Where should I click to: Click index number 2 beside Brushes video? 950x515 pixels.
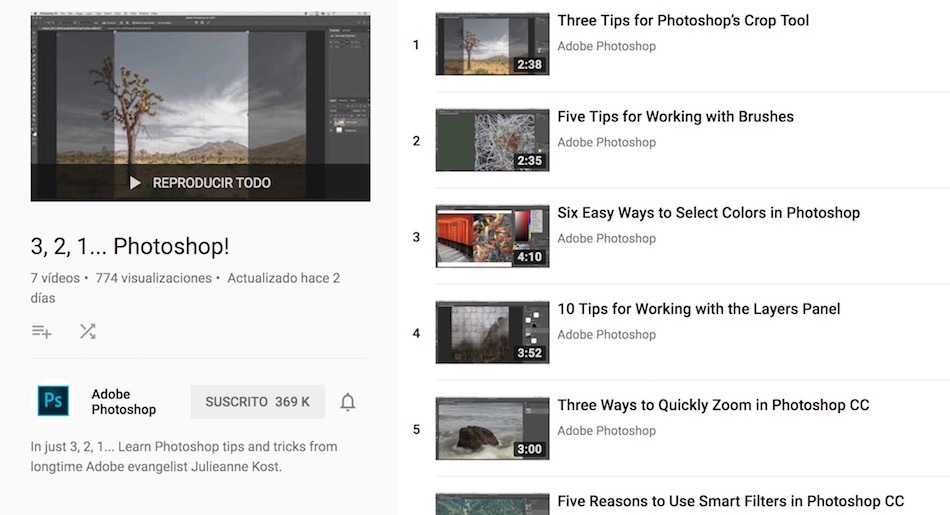click(x=416, y=141)
